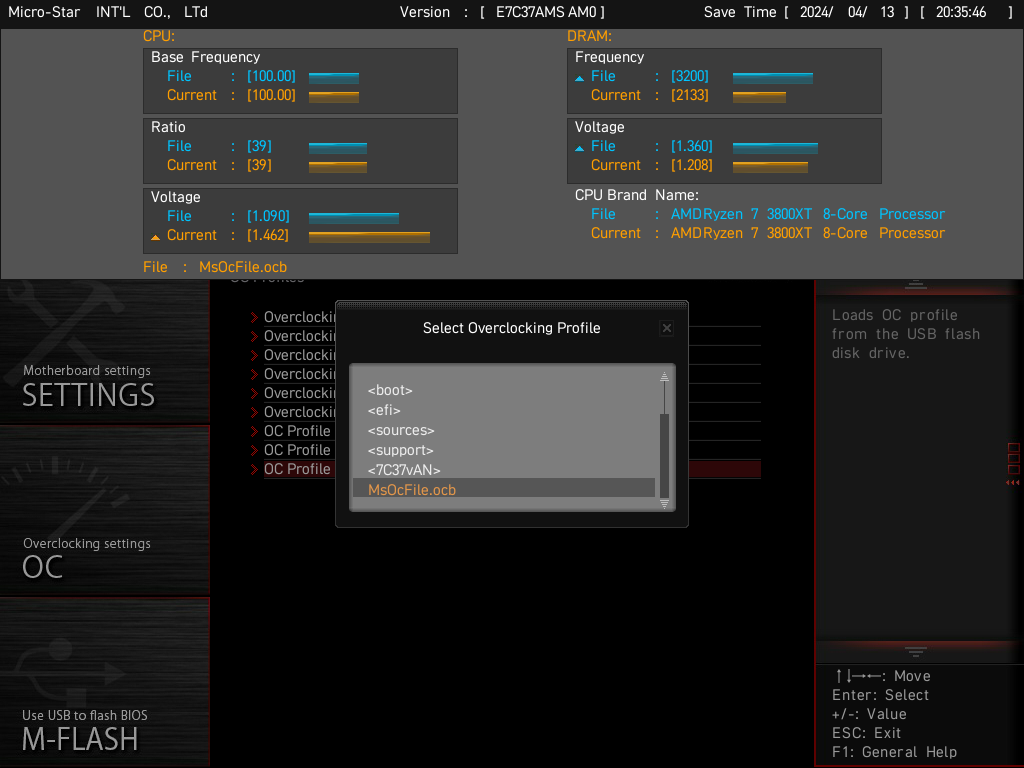The height and width of the screenshot is (768, 1024).
Task: Click CPU Ratio Current value [39]
Action: [x=259, y=165]
